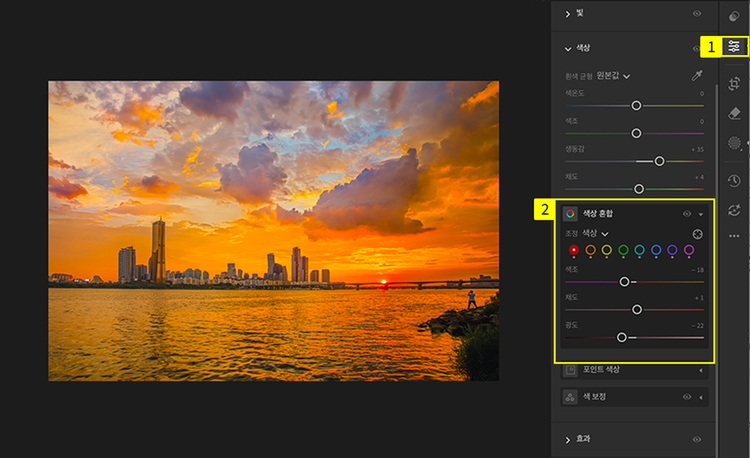This screenshot has height=458, width=750.
Task: Select the Healing eraser tool
Action: tap(734, 113)
